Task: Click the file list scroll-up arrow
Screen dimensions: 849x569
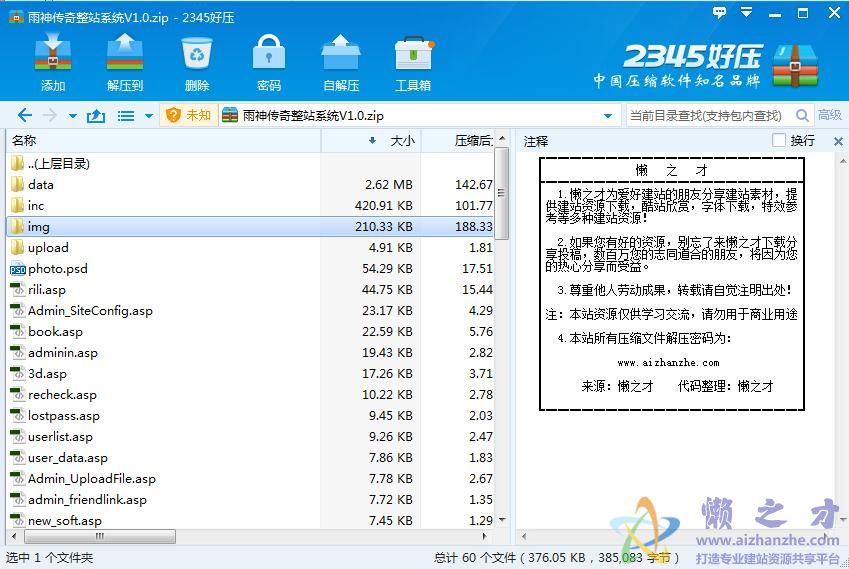Action: tap(502, 139)
